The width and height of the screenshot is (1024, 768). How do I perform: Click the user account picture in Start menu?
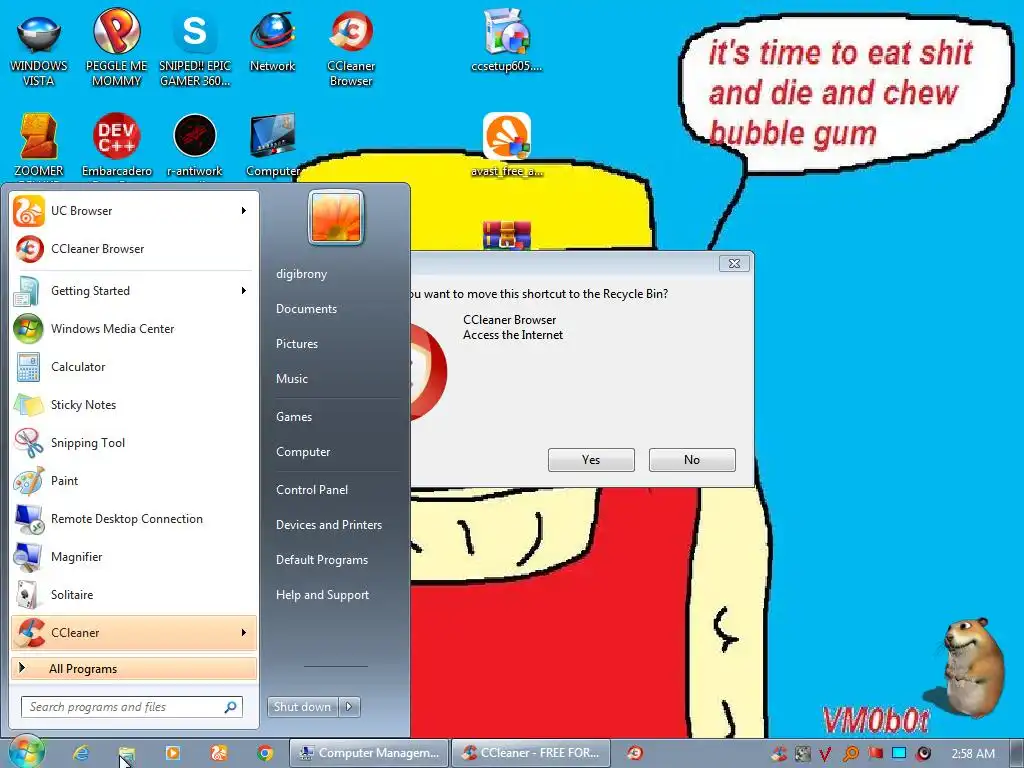pyautogui.click(x=336, y=217)
